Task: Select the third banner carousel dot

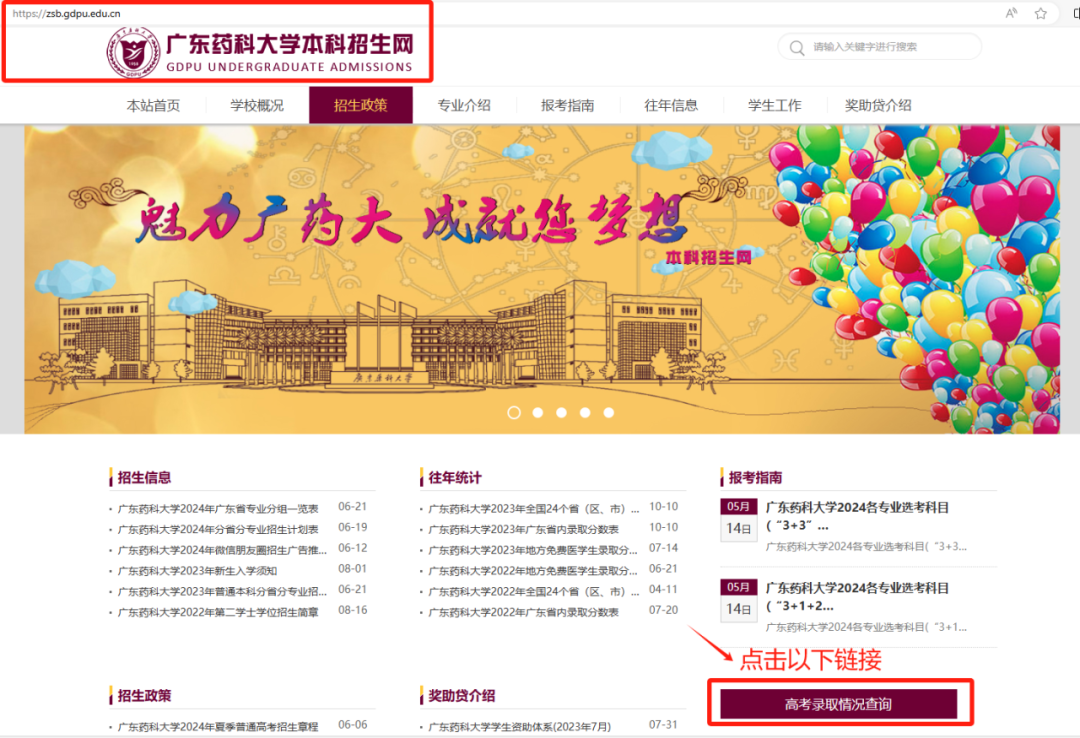Action: 561,412
